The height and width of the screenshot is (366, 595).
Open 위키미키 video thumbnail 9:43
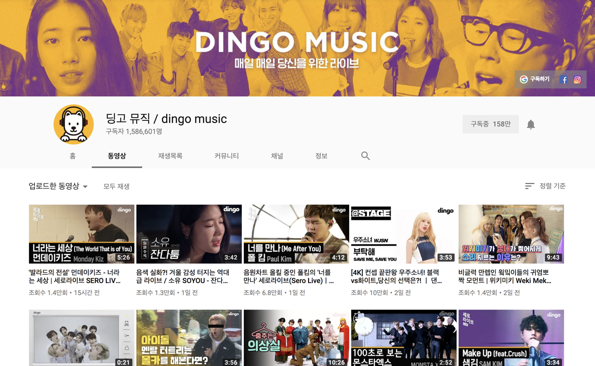click(511, 234)
